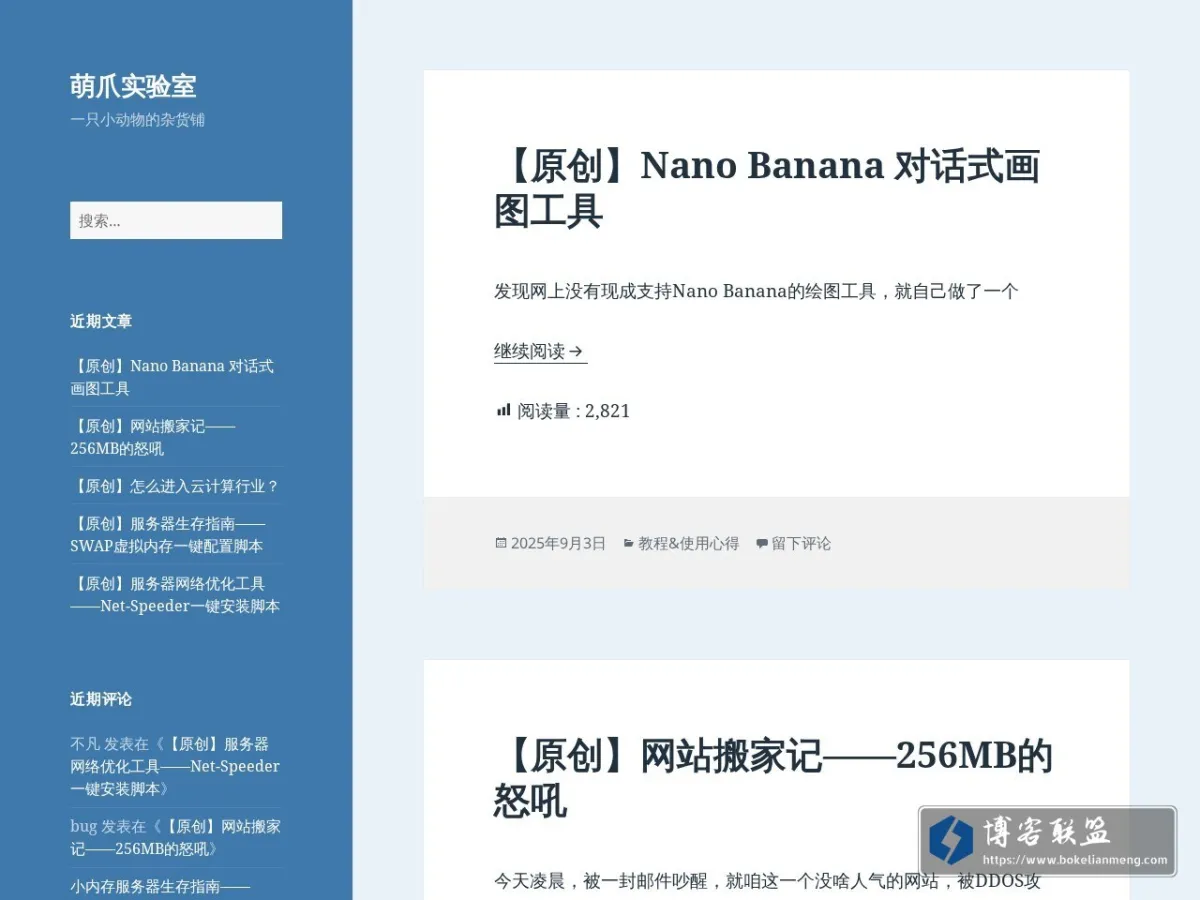Open the 萌爪实验室 site title link
Viewport: 1200px width, 900px height.
point(133,86)
